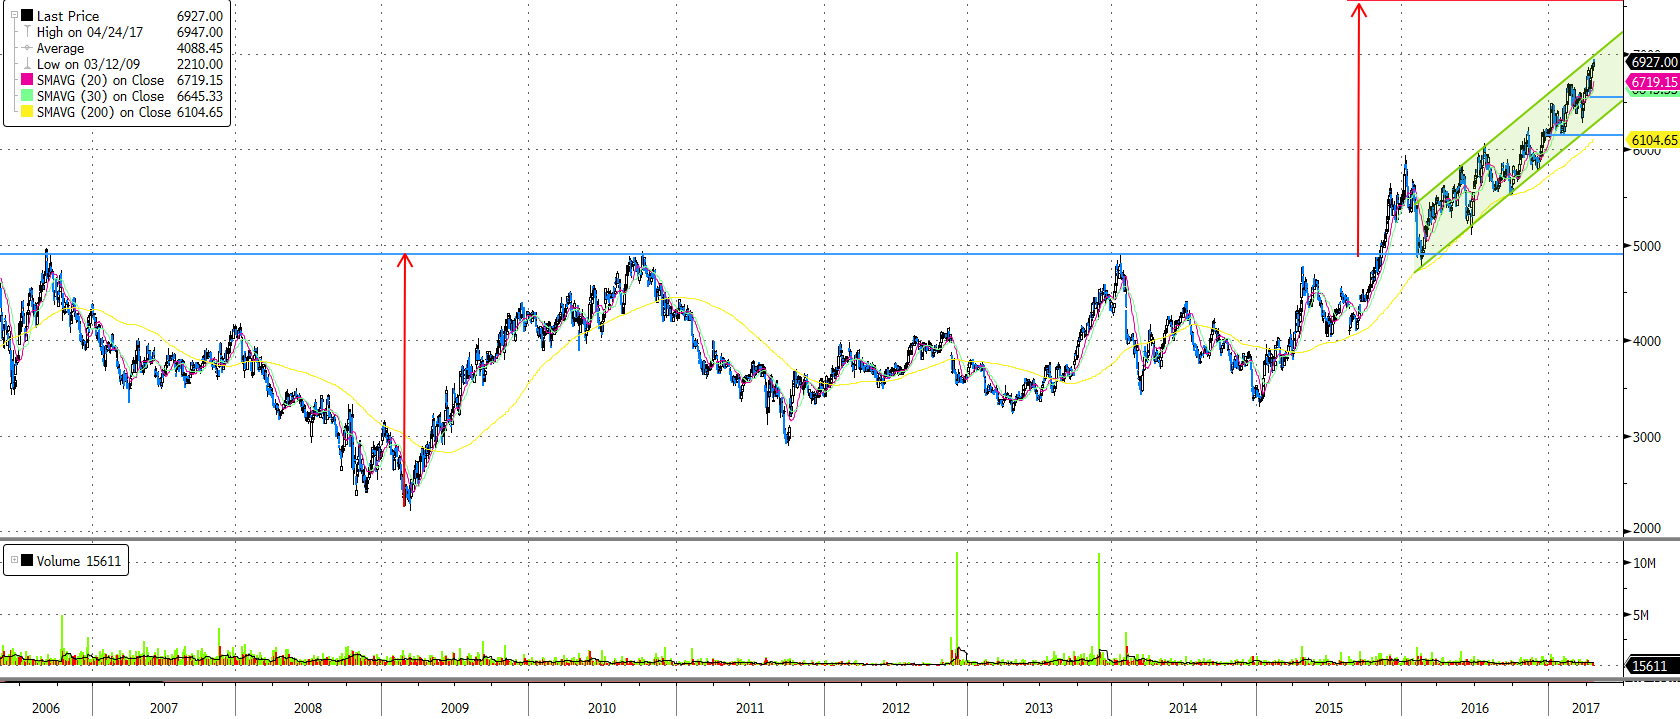This screenshot has height=719, width=1680.
Task: Click the Low marker icon in legend
Action: coord(27,64)
